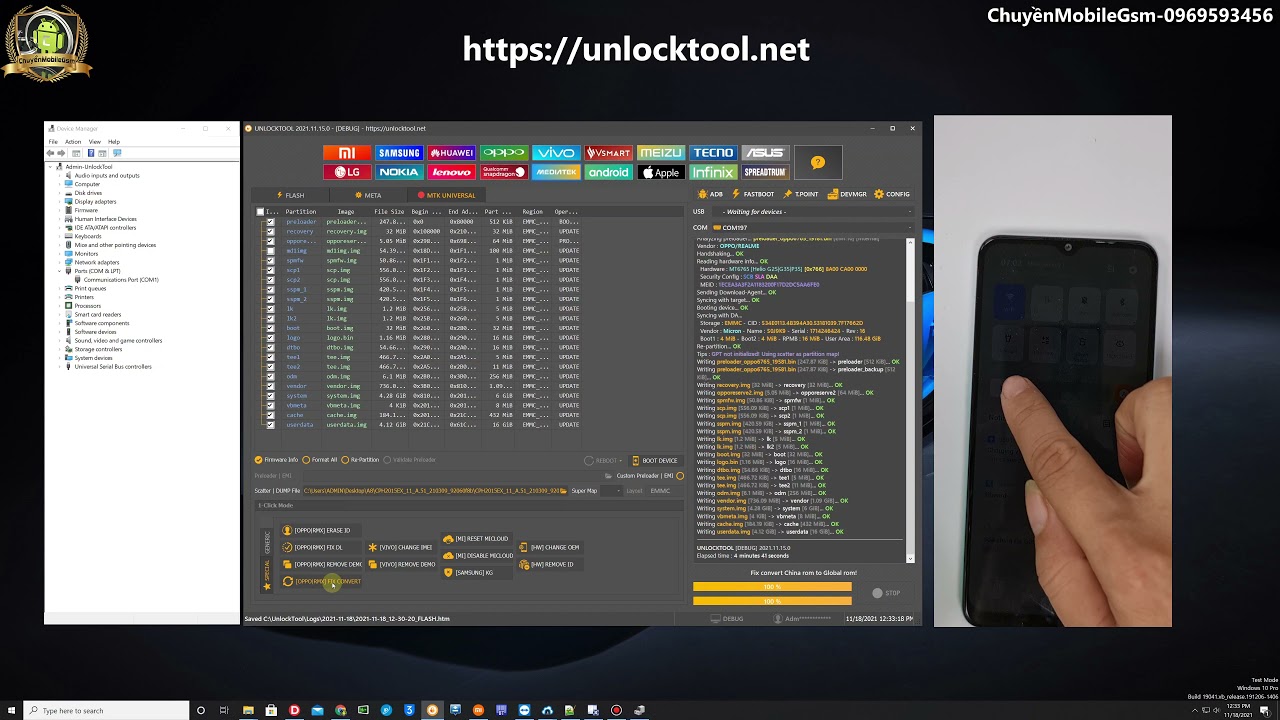Open the Action menu in Device Manager
Image resolution: width=1280 pixels, height=720 pixels.
[x=73, y=142]
